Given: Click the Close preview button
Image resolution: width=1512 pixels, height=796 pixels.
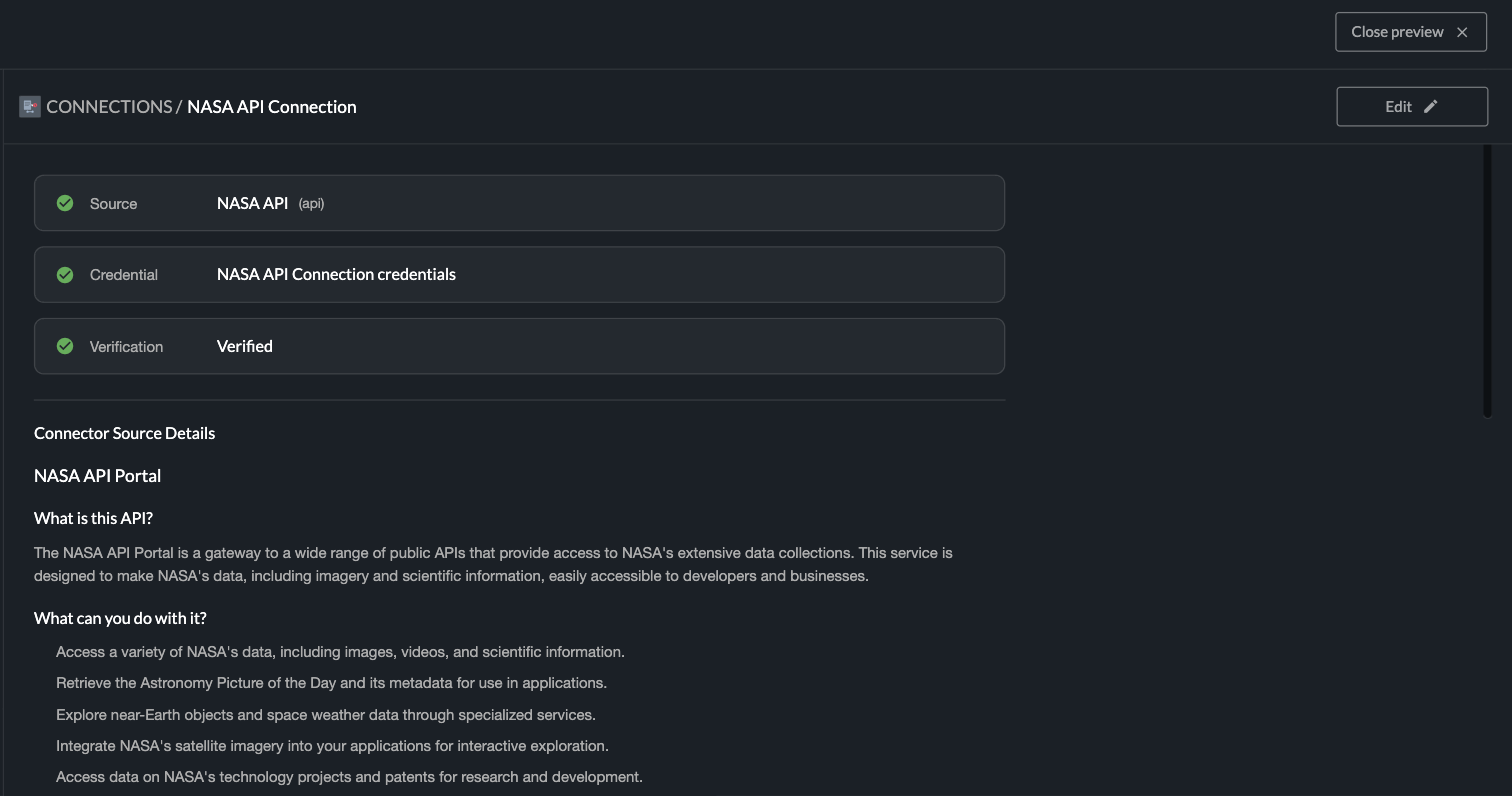Looking at the screenshot, I should click(1411, 32).
